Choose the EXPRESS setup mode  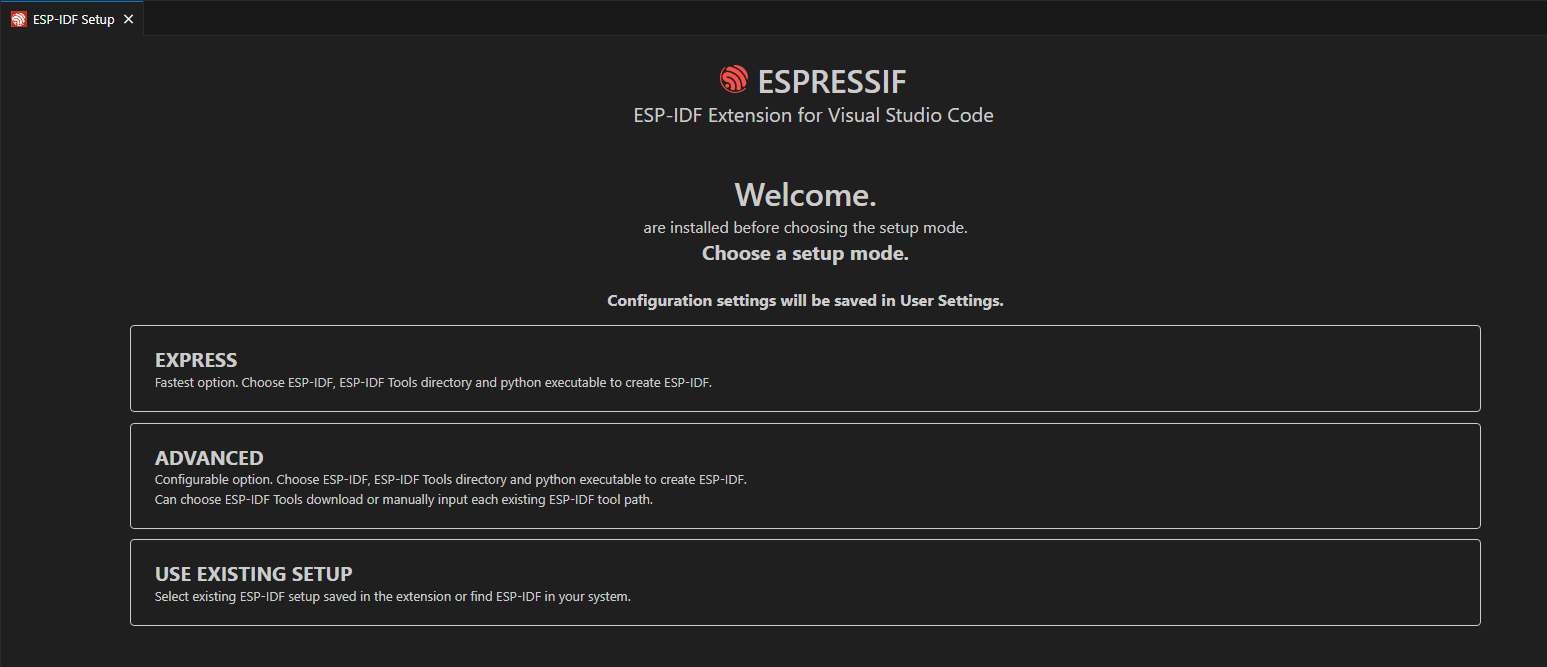click(x=805, y=368)
